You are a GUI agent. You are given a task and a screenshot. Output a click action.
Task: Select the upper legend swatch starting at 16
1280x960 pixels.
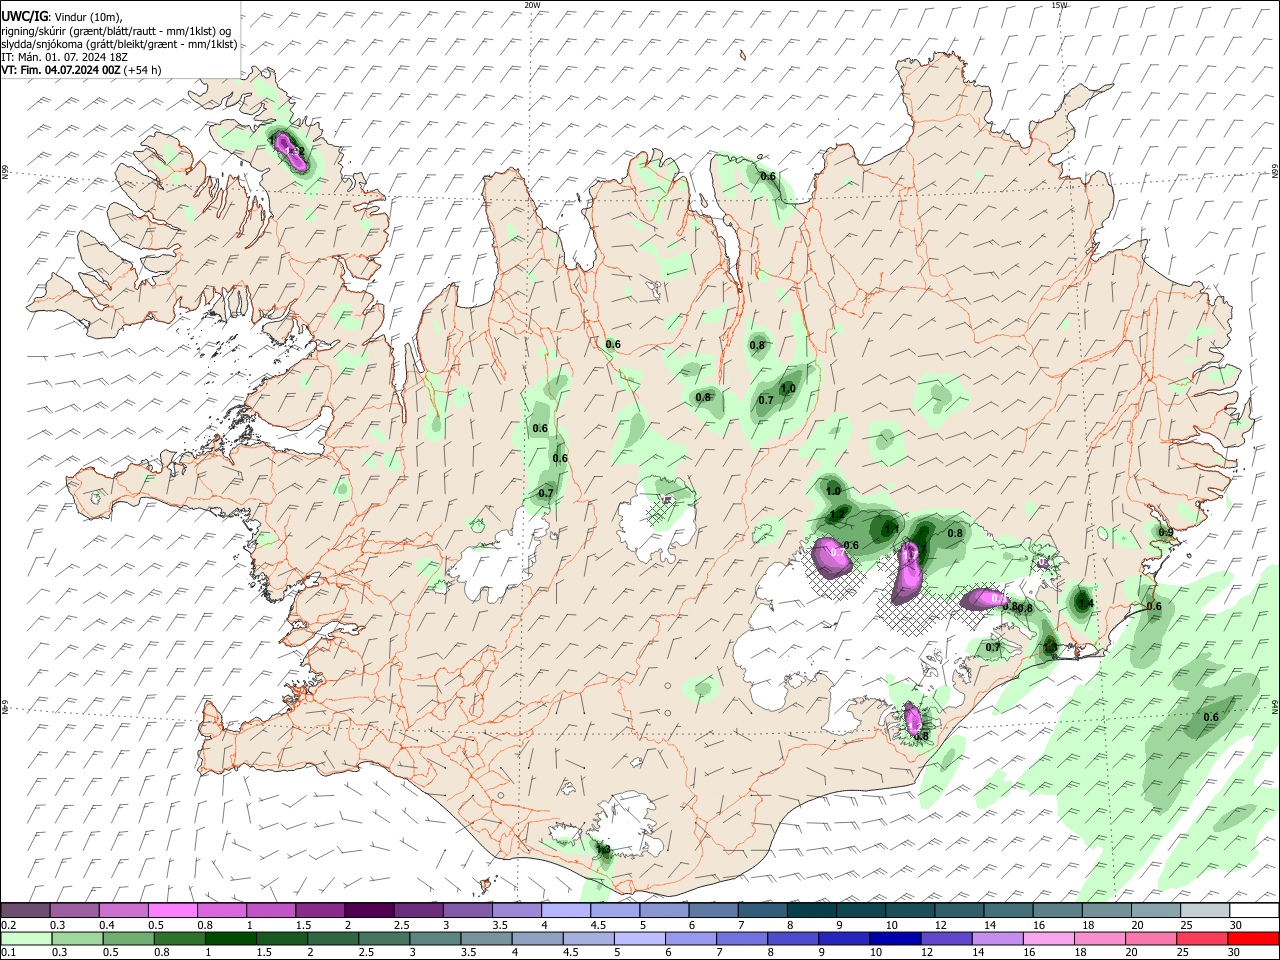(x=1057, y=910)
